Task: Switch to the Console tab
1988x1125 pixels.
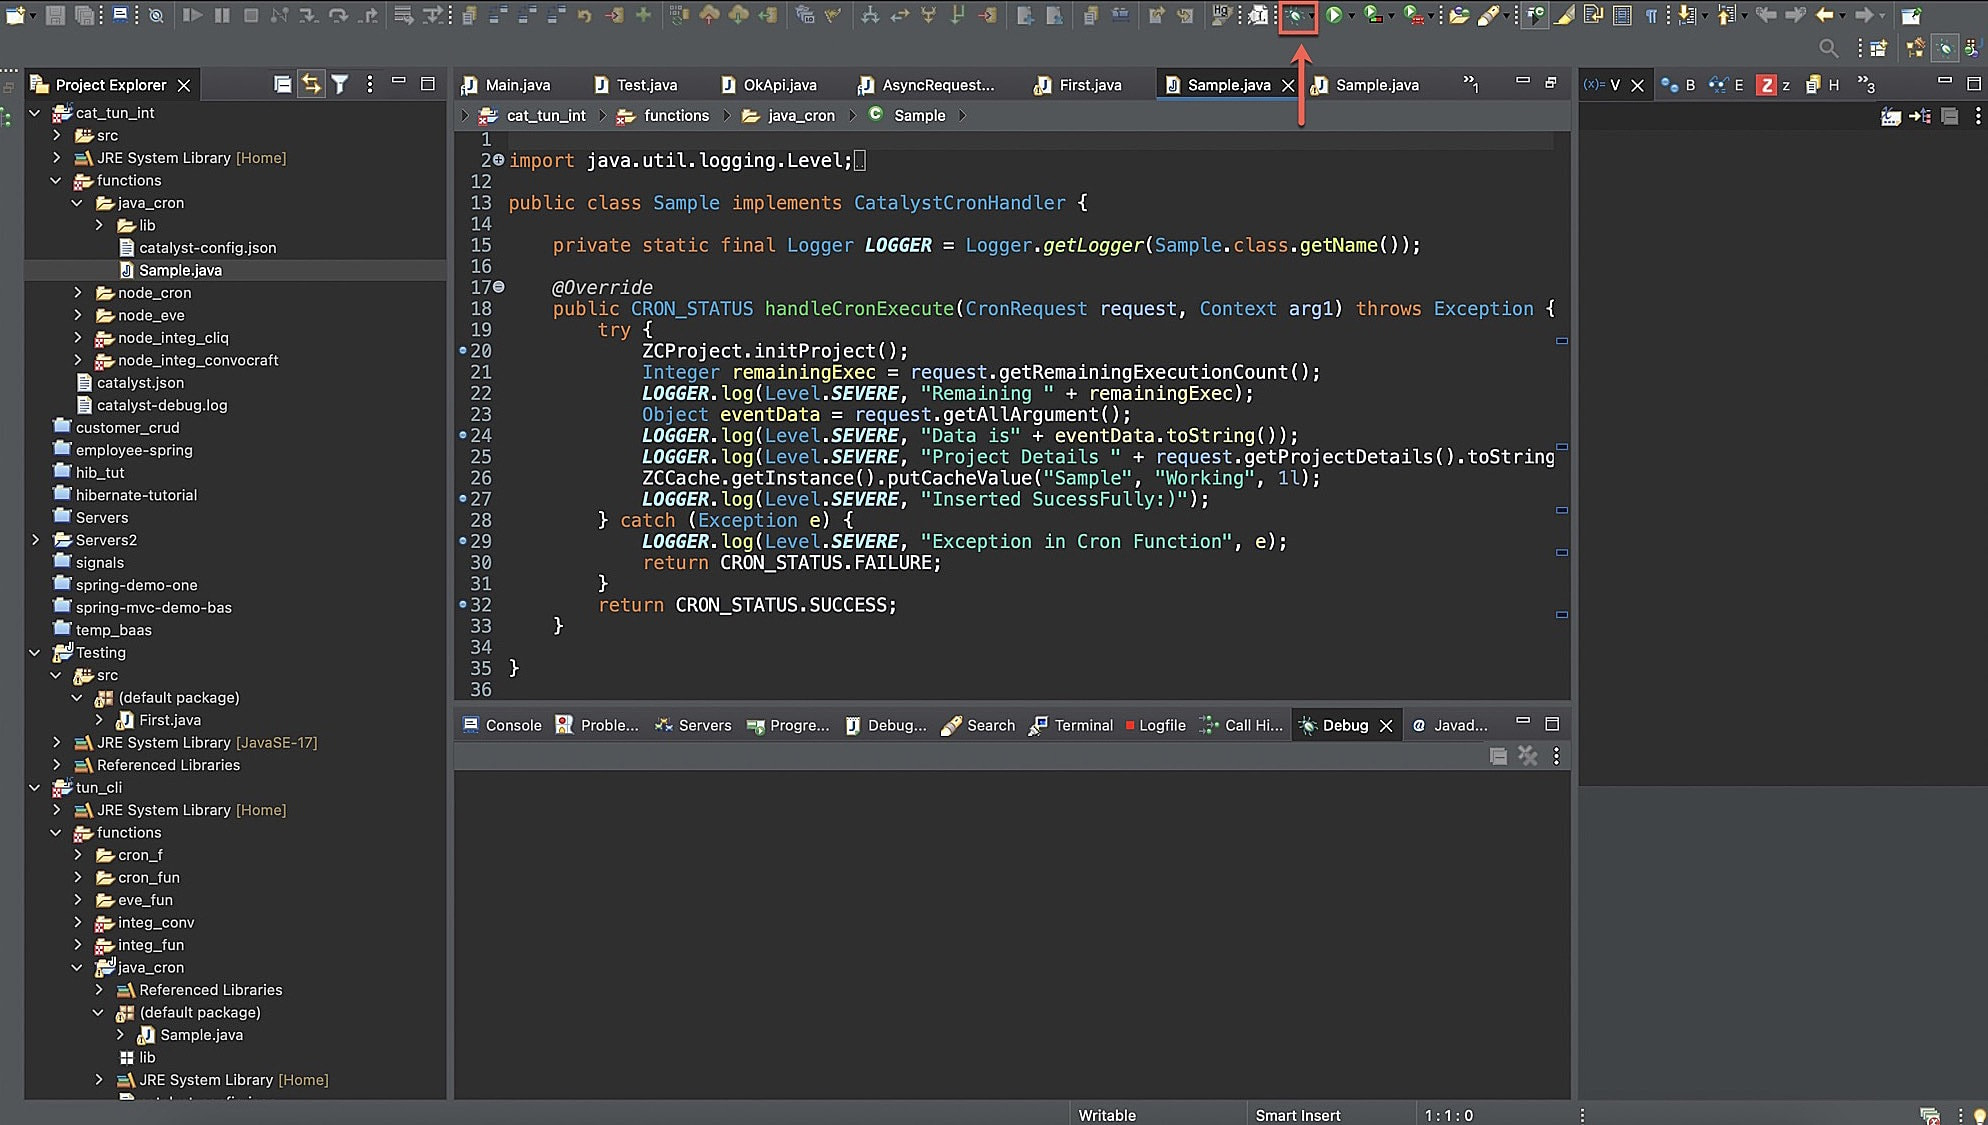Action: pos(511,725)
